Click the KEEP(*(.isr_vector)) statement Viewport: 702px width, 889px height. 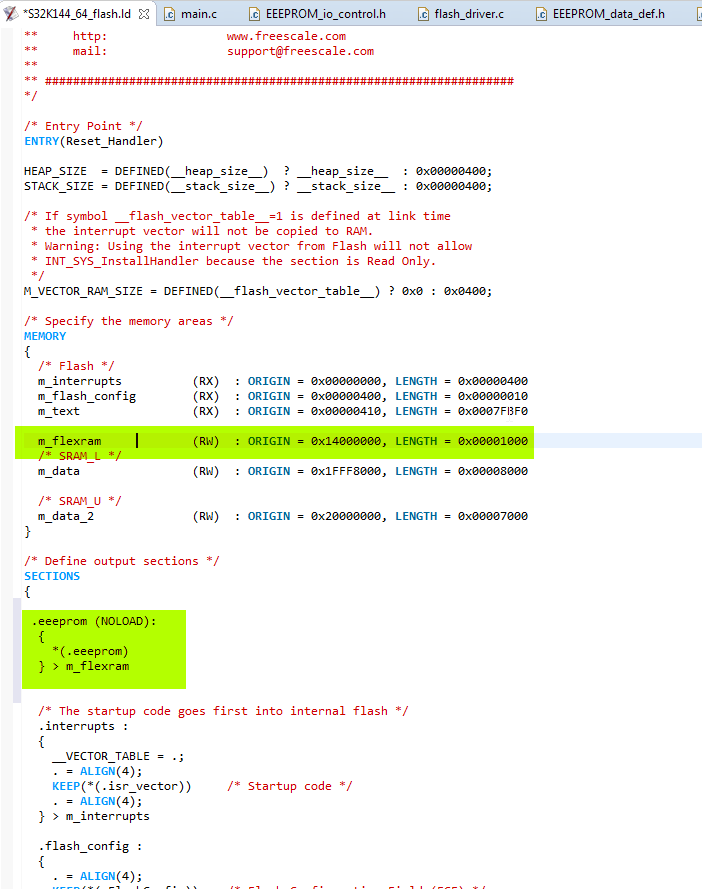[121, 786]
